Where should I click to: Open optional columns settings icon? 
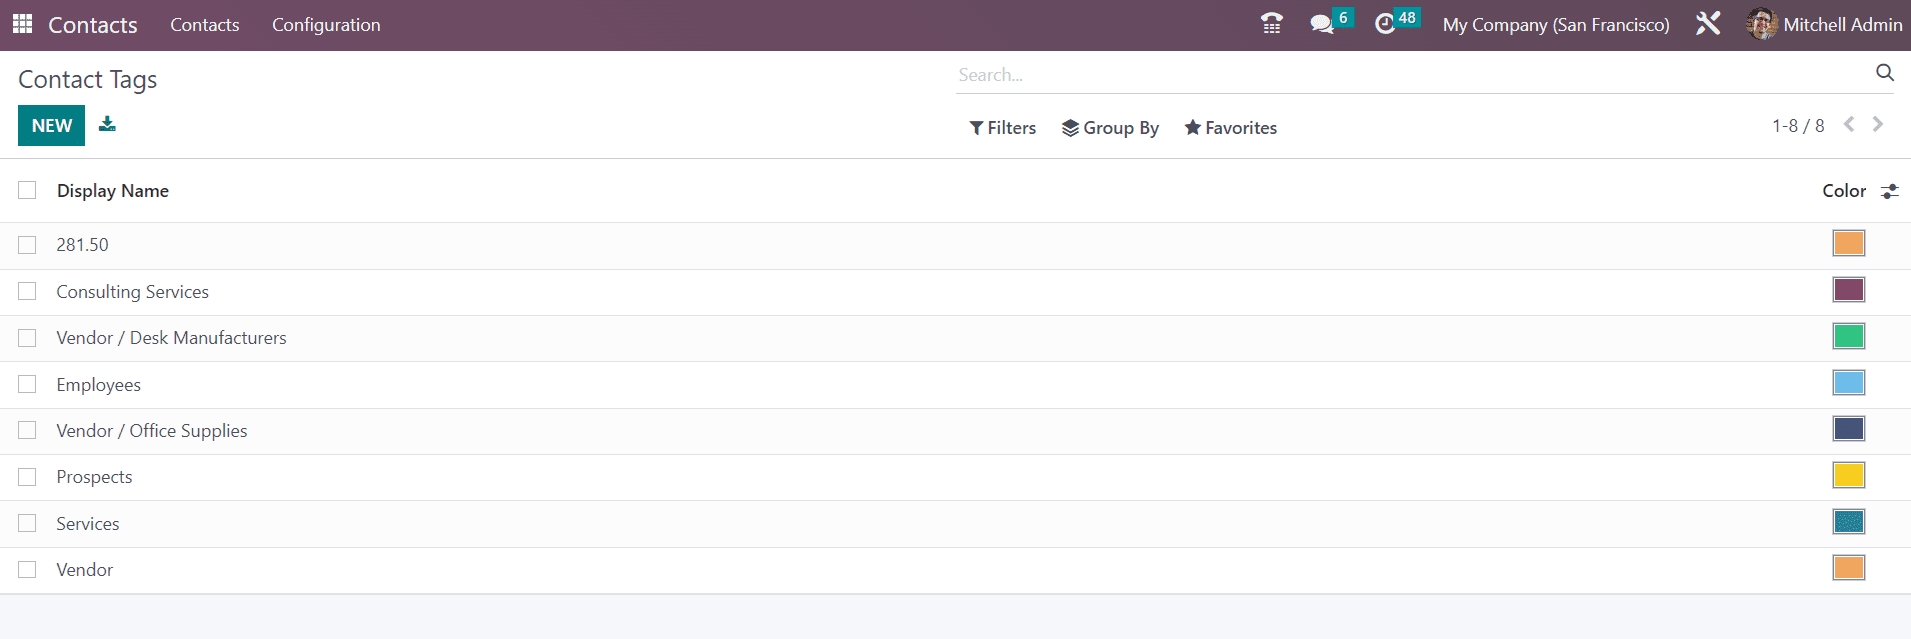click(x=1889, y=191)
